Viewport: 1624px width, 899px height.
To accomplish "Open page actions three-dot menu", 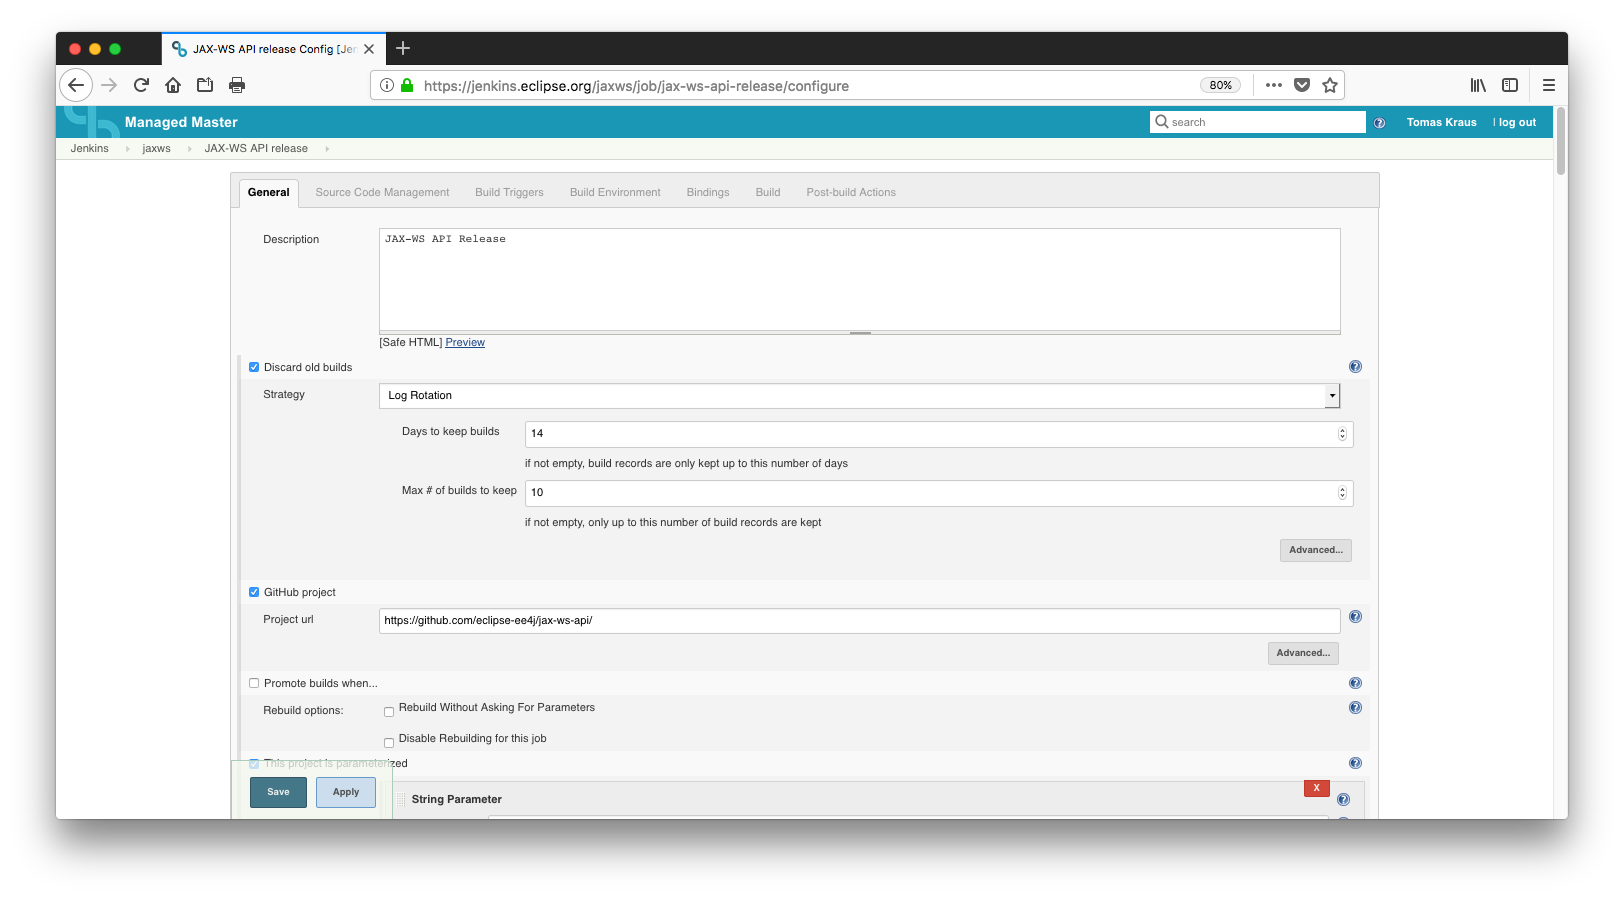I will (x=1273, y=85).
